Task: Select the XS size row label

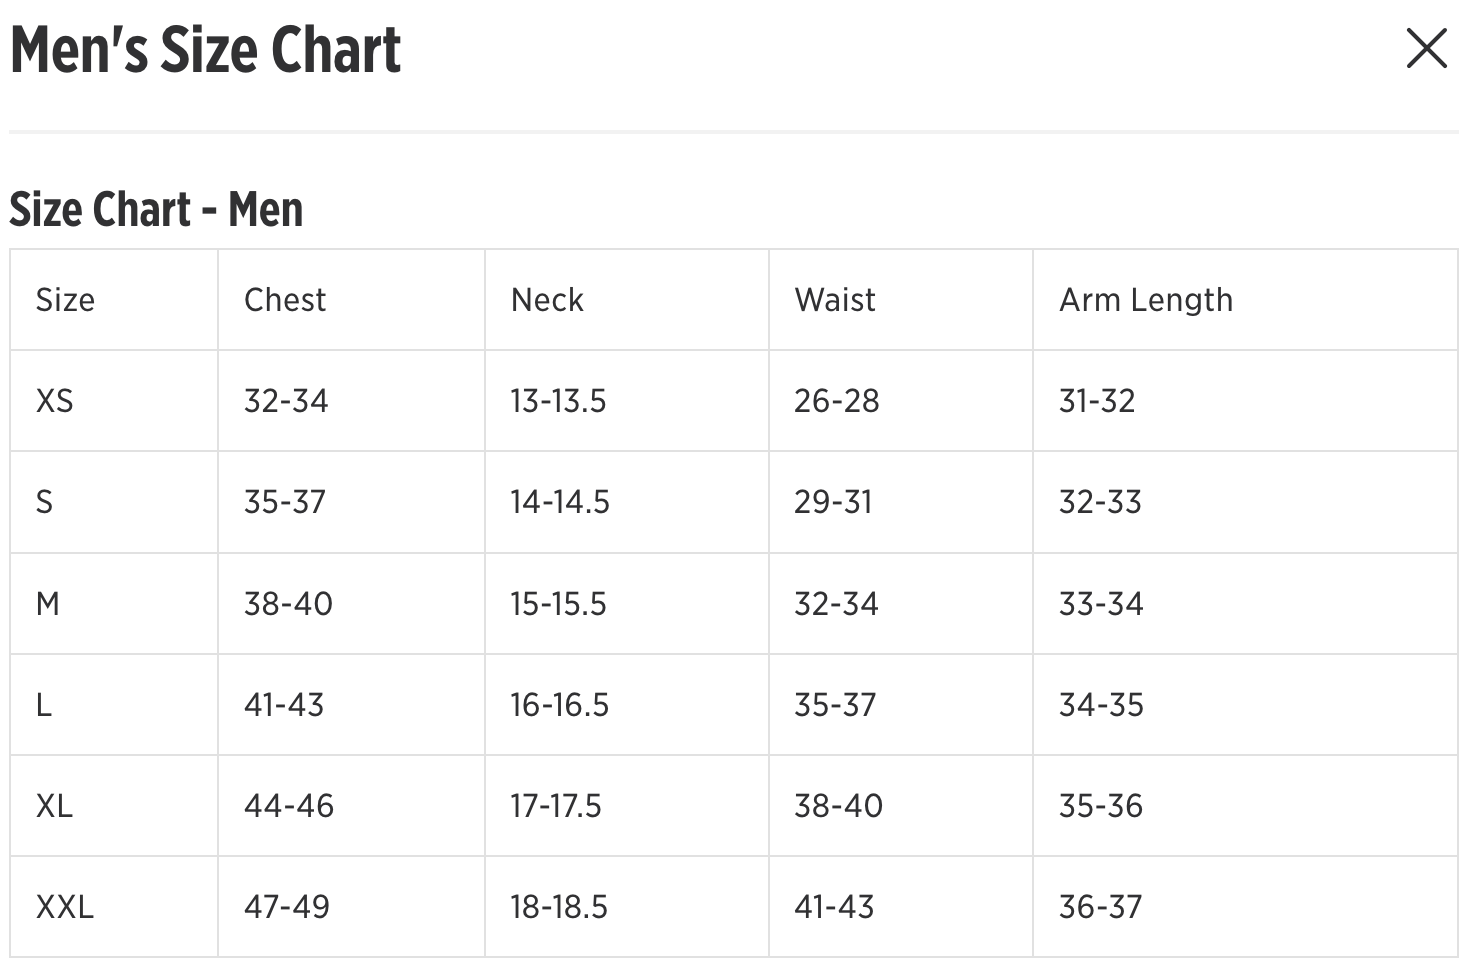Action: pos(55,401)
